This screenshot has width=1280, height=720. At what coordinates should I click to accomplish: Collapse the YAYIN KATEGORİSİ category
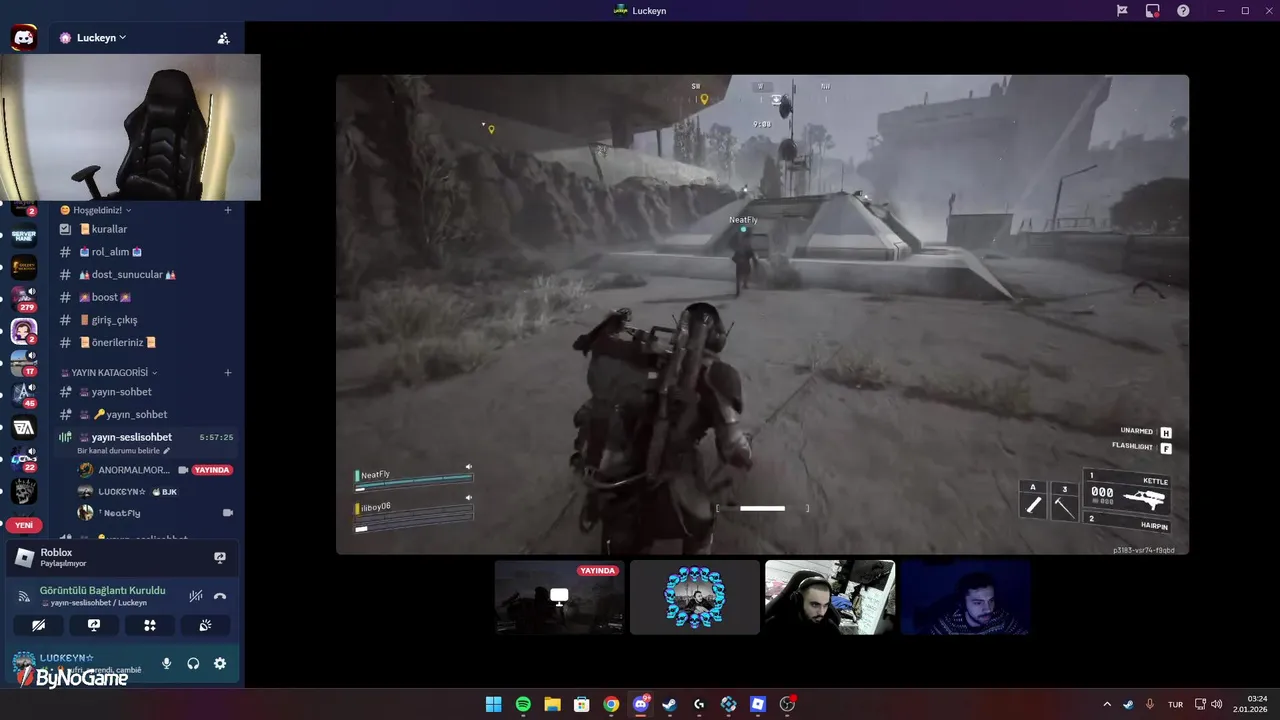point(109,373)
